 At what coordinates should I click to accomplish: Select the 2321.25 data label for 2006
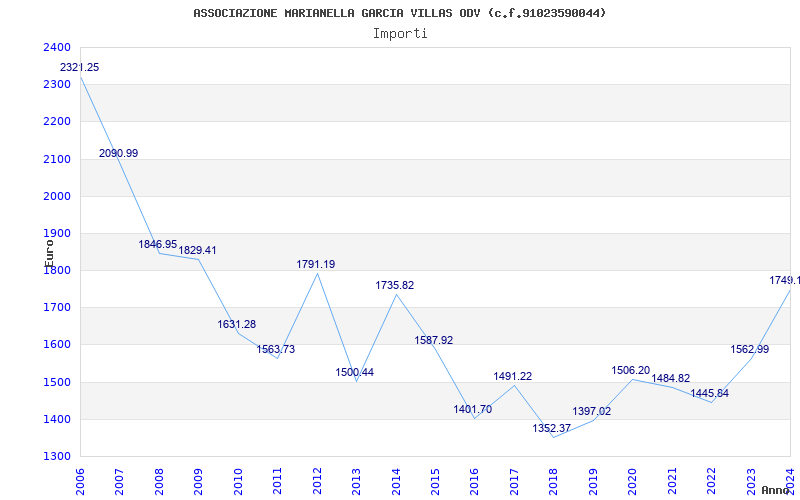[80, 67]
